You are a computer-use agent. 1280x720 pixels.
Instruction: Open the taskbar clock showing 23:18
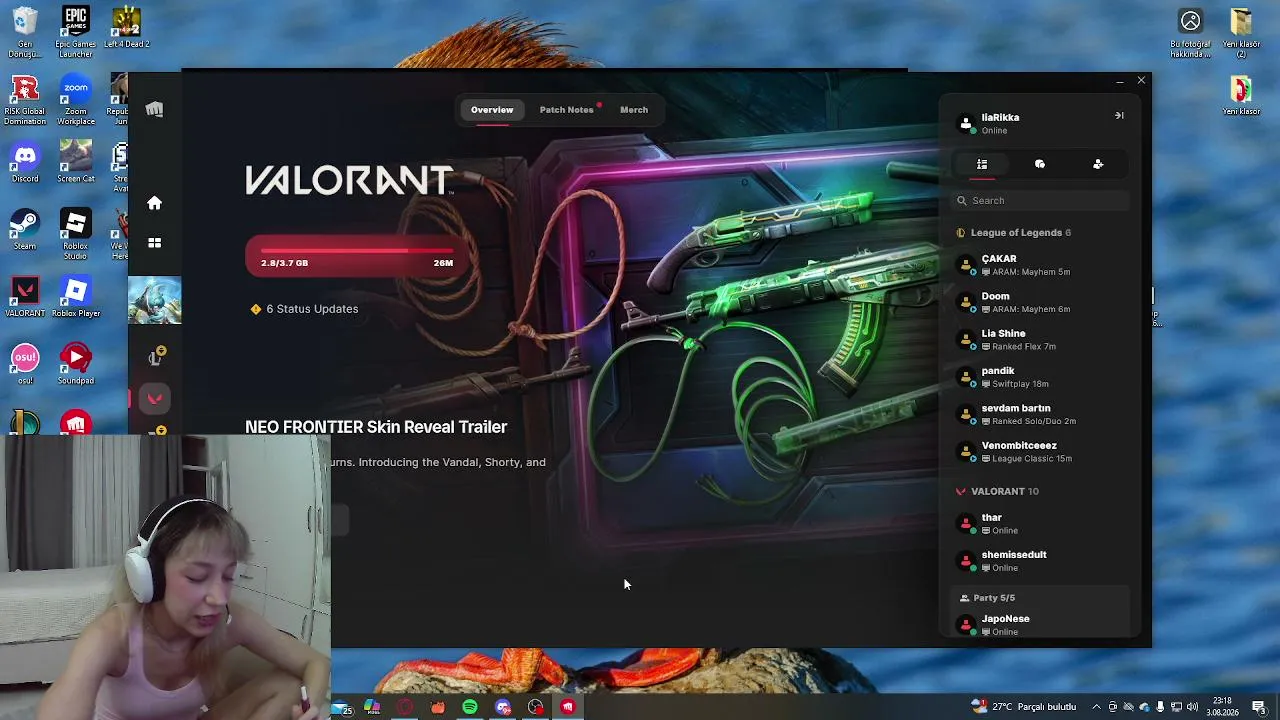(x=1223, y=707)
